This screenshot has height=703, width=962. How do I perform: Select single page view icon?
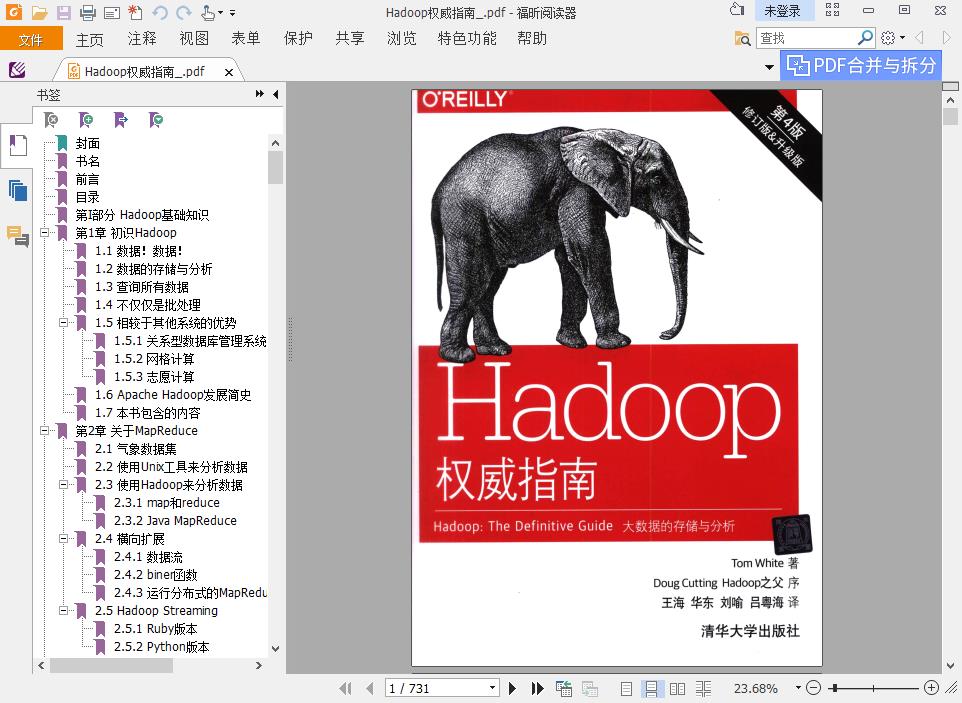626,689
